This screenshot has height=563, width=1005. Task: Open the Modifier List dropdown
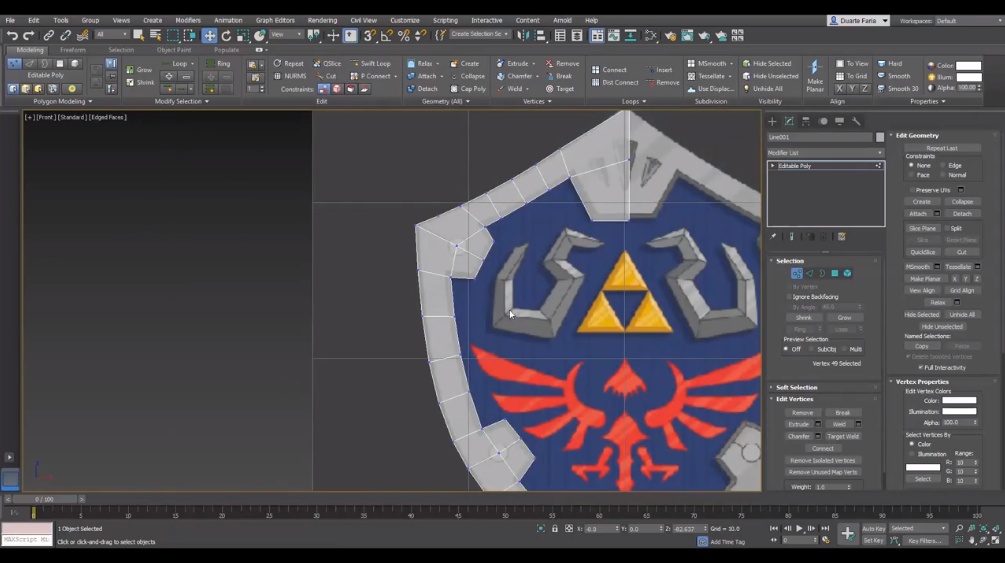click(826, 153)
